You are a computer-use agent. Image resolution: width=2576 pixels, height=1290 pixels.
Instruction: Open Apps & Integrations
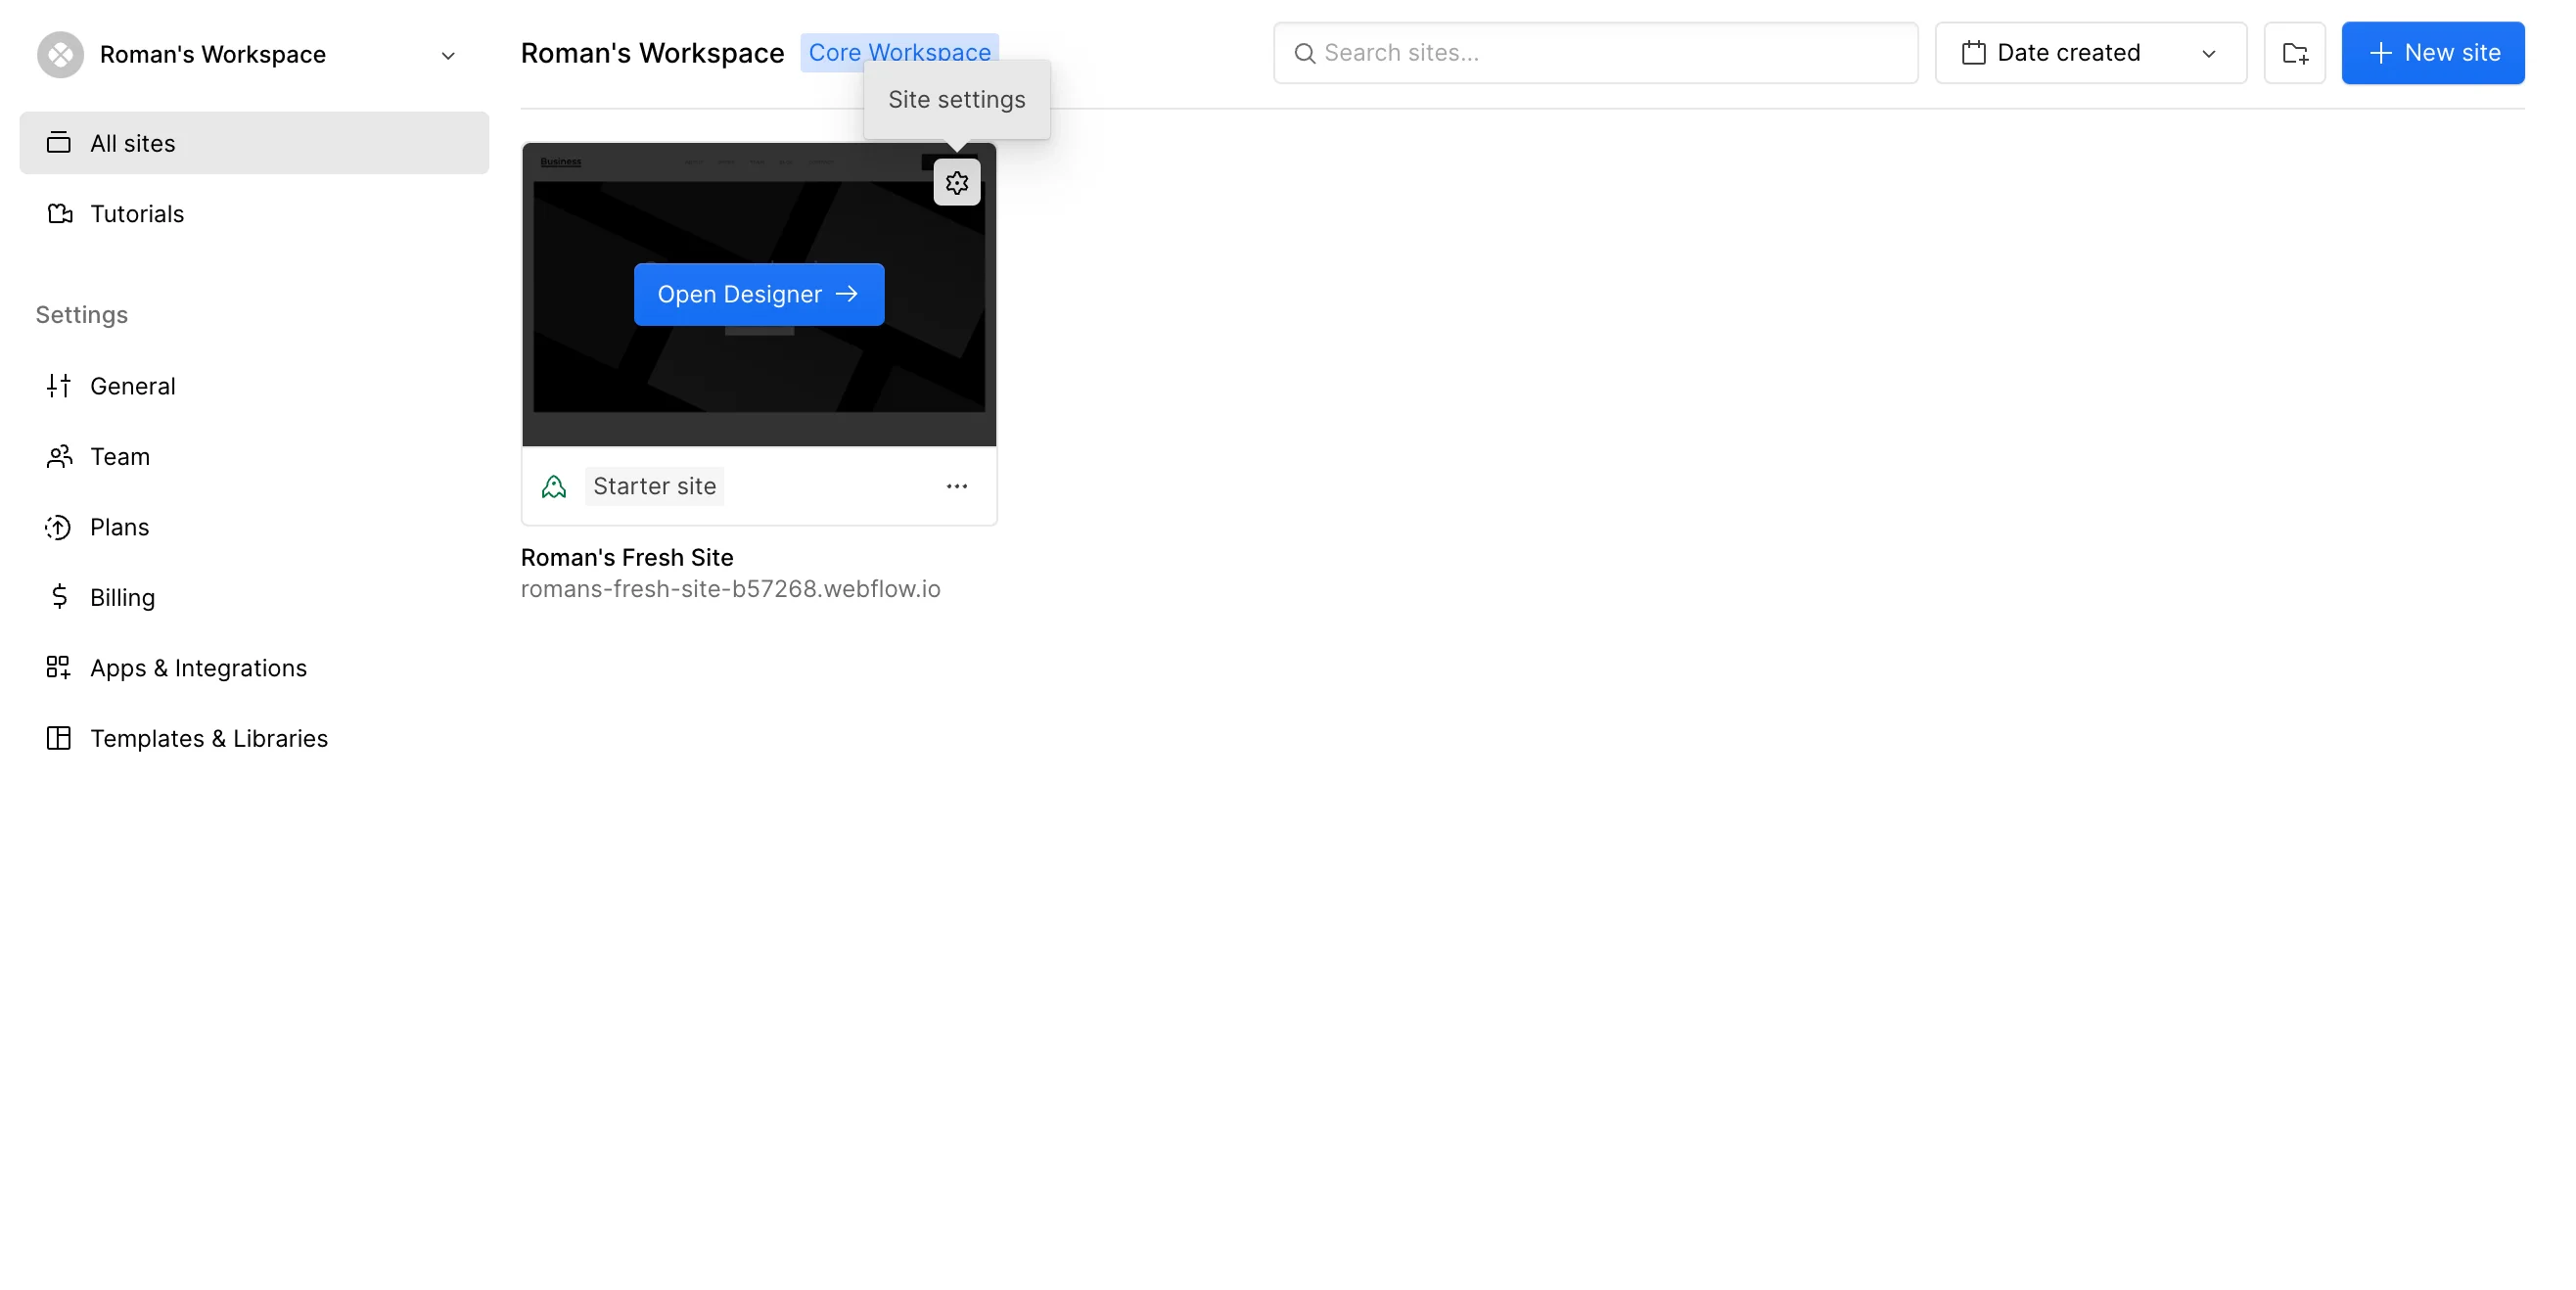pyautogui.click(x=254, y=668)
